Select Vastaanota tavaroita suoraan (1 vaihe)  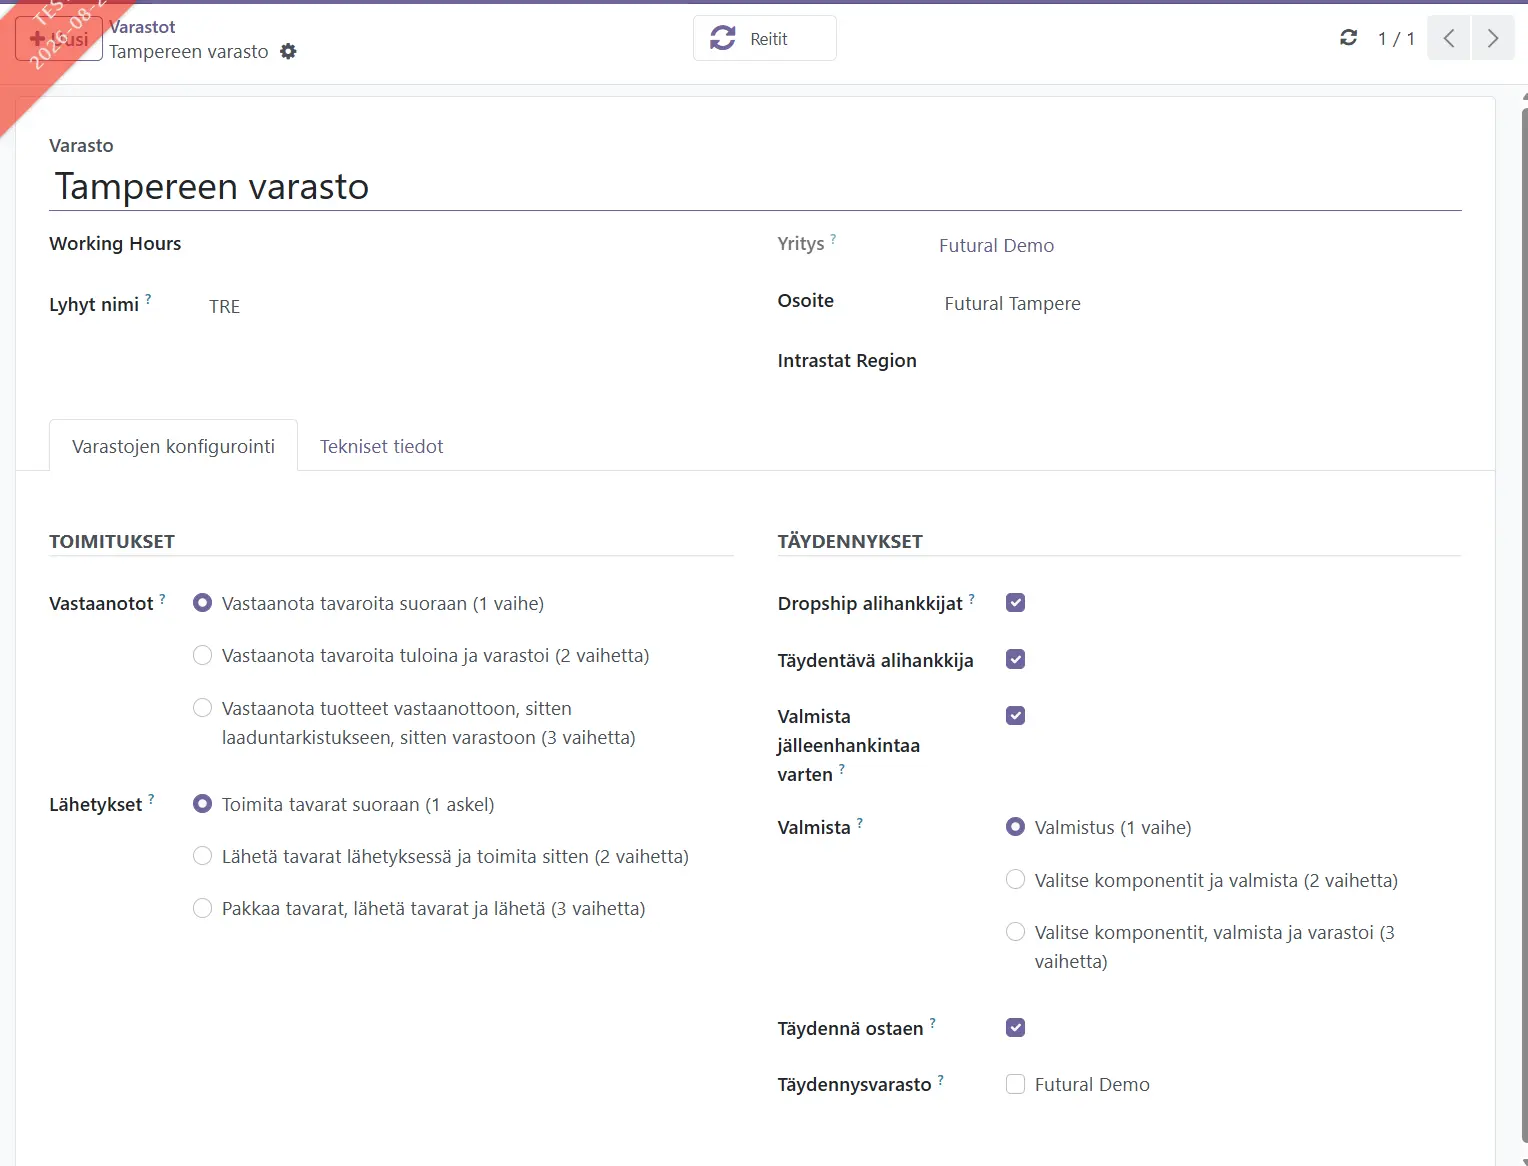202,603
